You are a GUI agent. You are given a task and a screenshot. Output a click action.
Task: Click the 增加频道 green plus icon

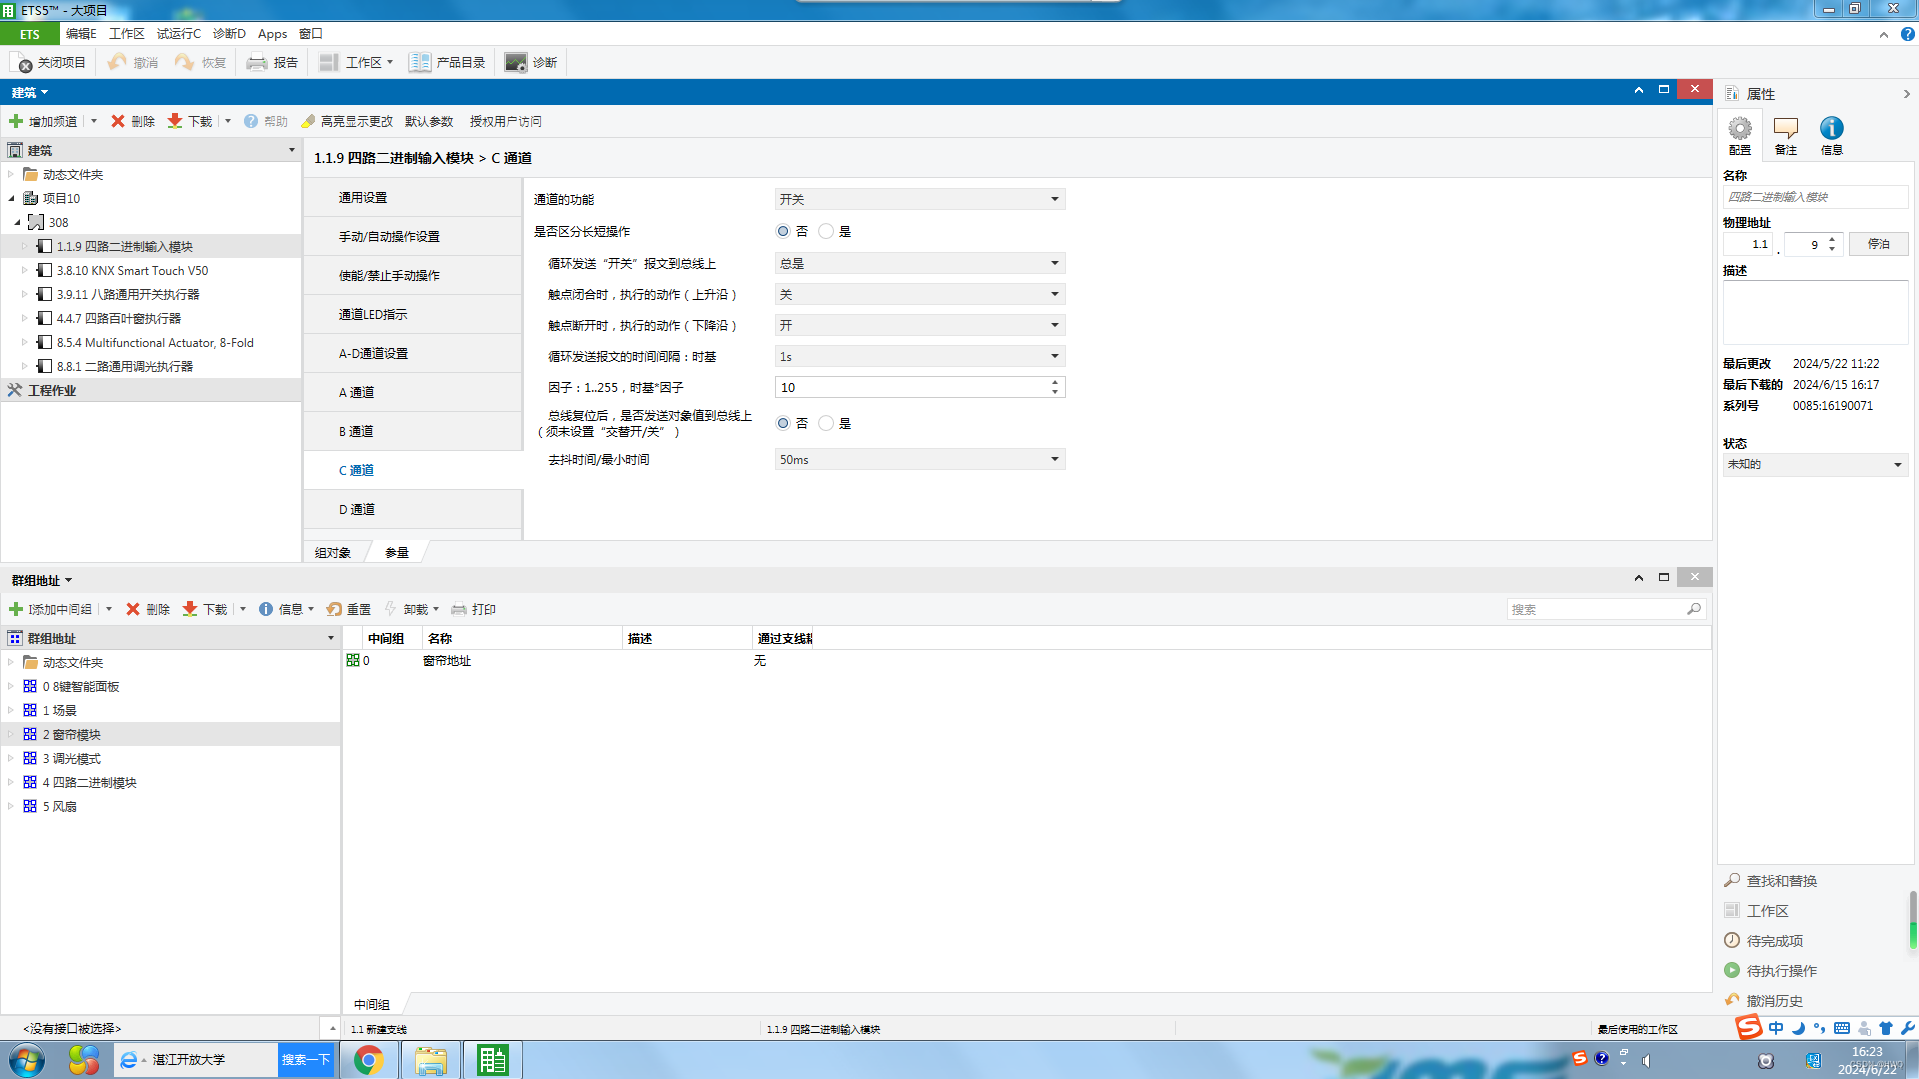click(16, 121)
